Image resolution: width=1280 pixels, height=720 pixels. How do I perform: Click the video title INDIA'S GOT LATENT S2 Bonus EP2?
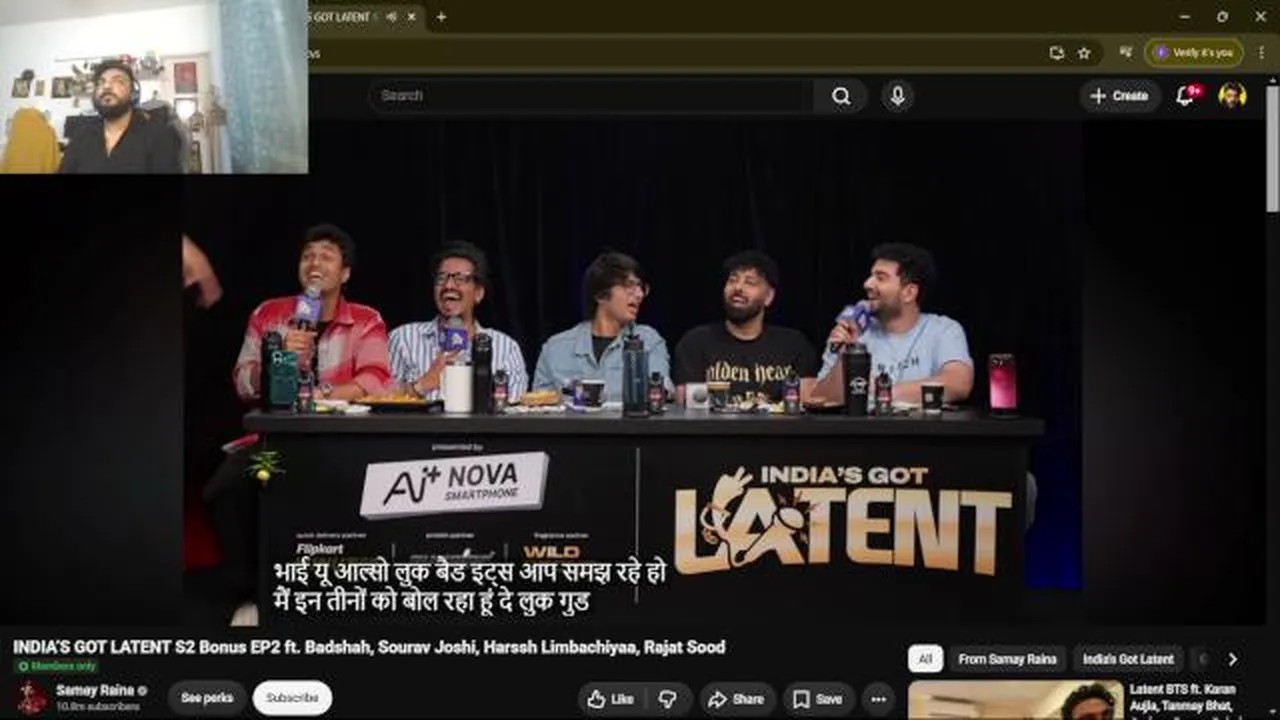369,647
